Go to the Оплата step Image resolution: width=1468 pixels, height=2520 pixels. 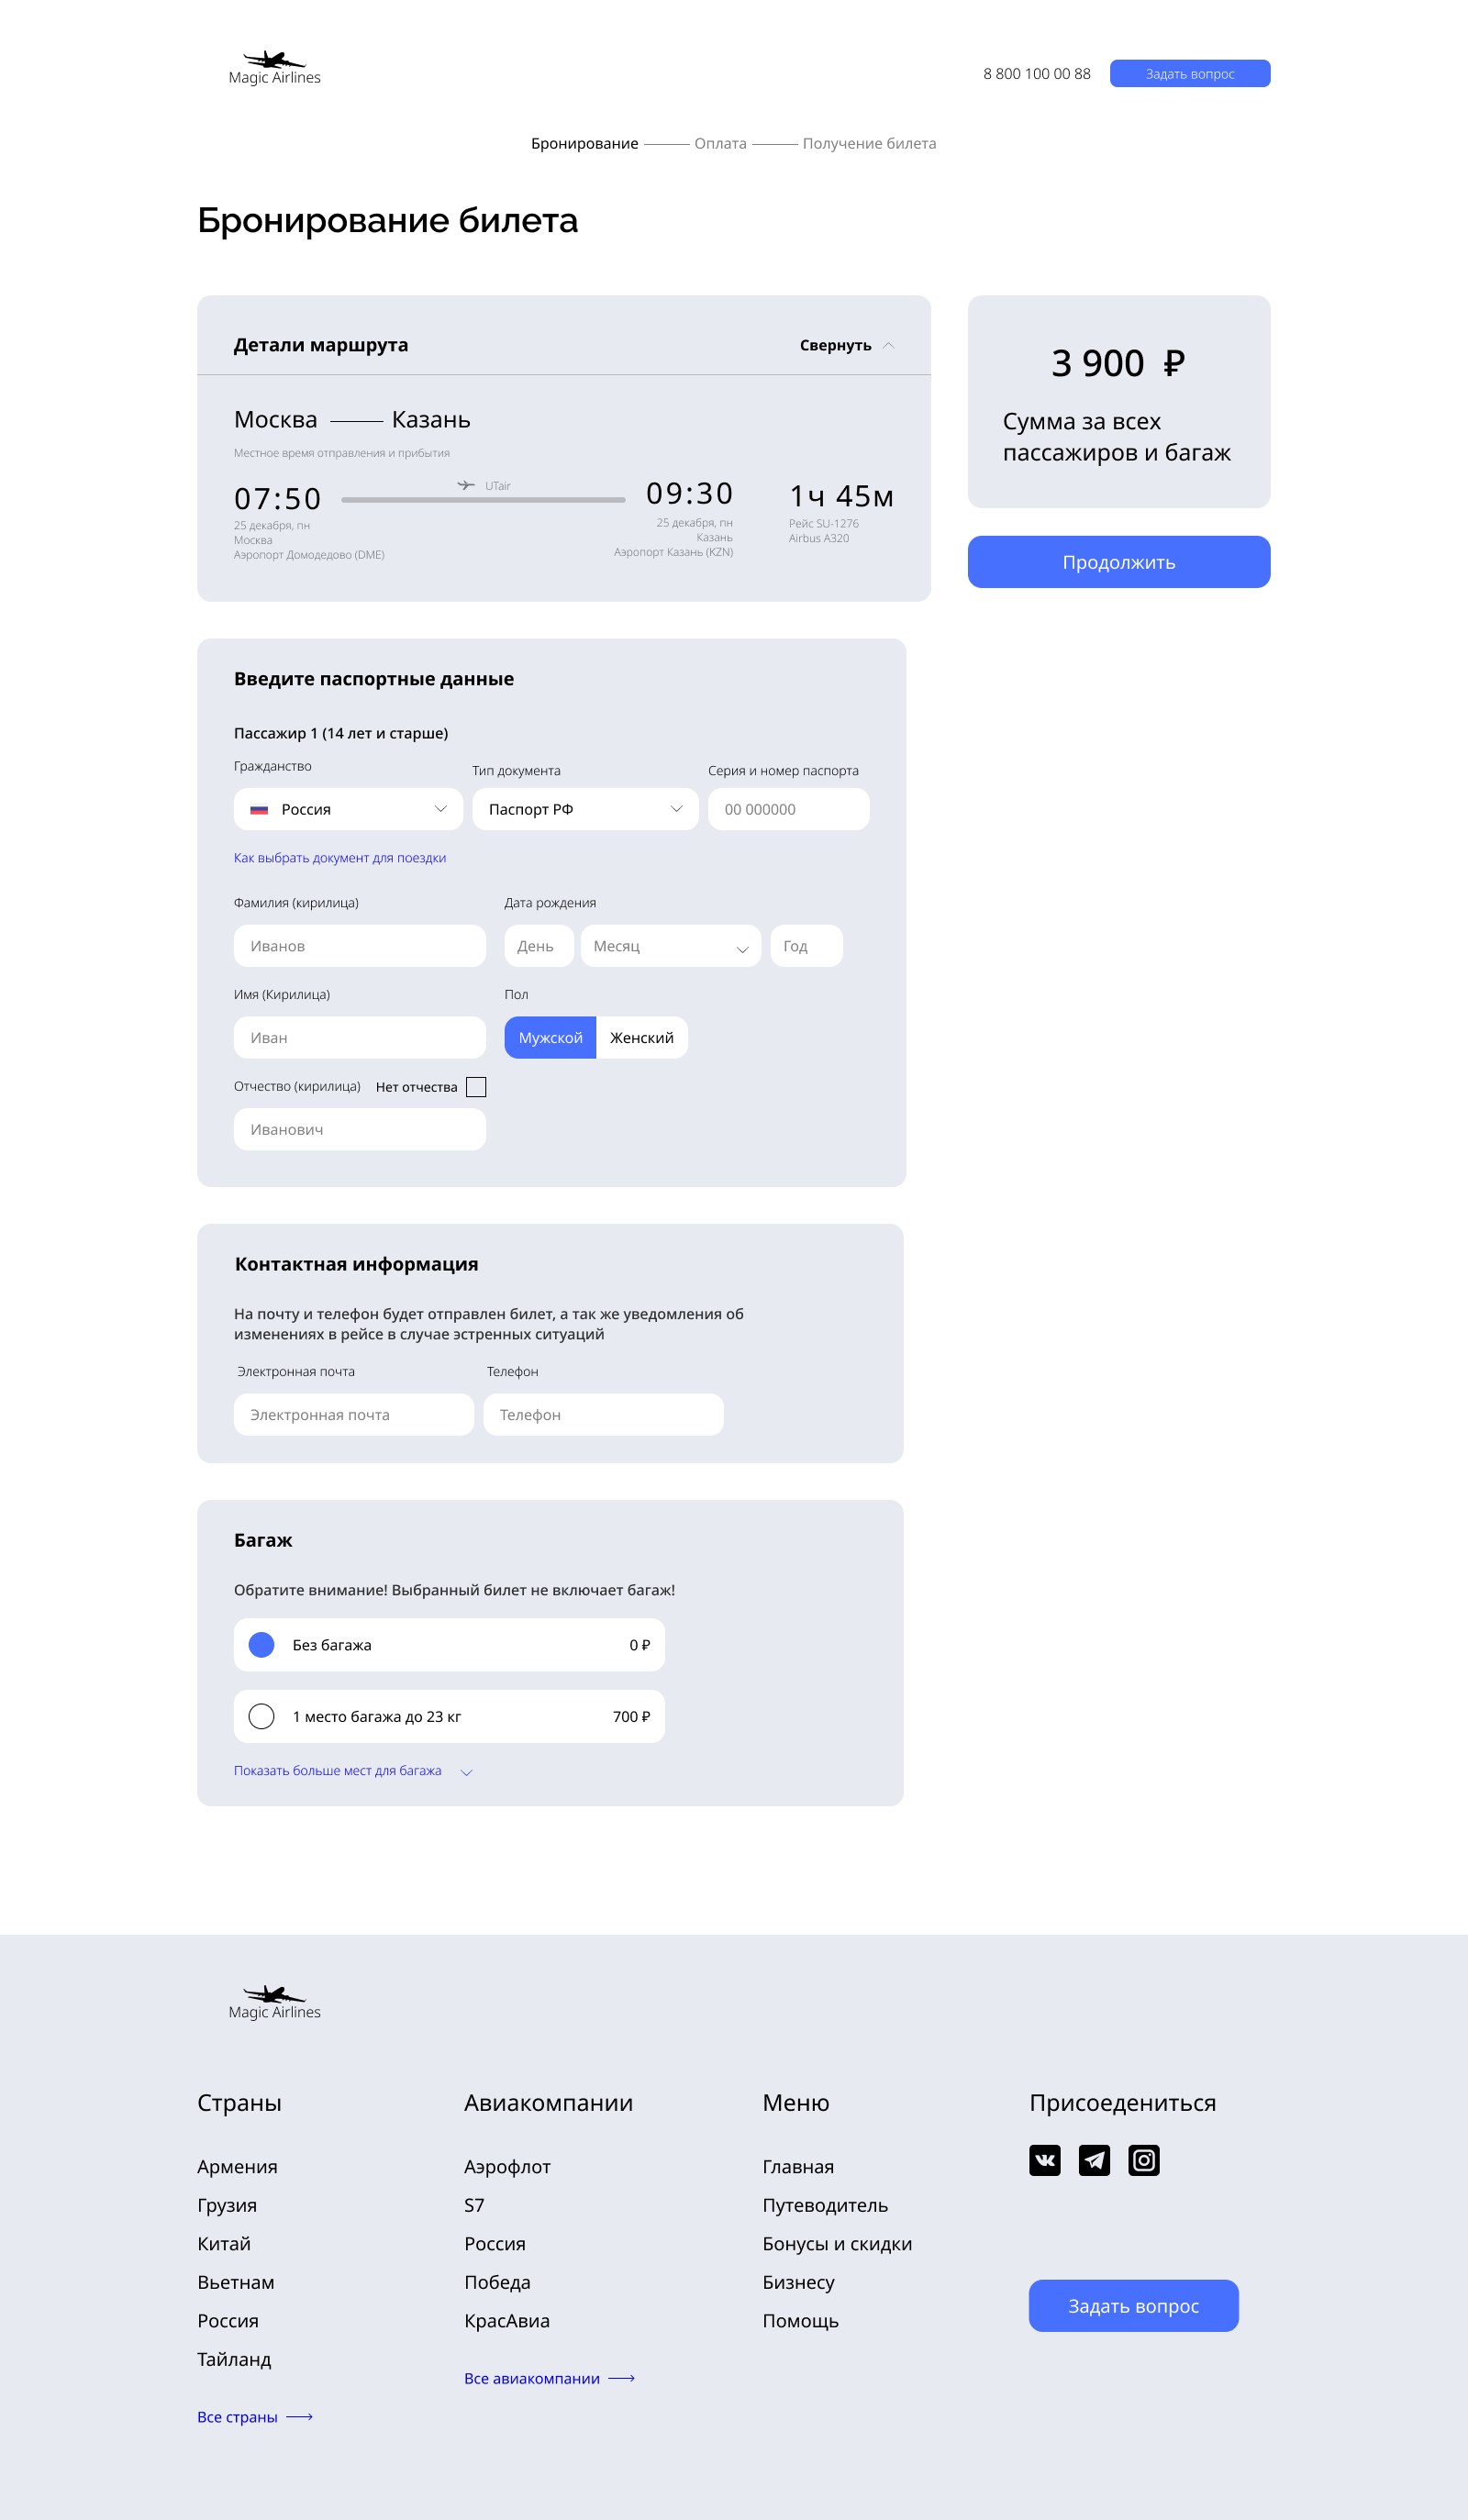point(720,143)
